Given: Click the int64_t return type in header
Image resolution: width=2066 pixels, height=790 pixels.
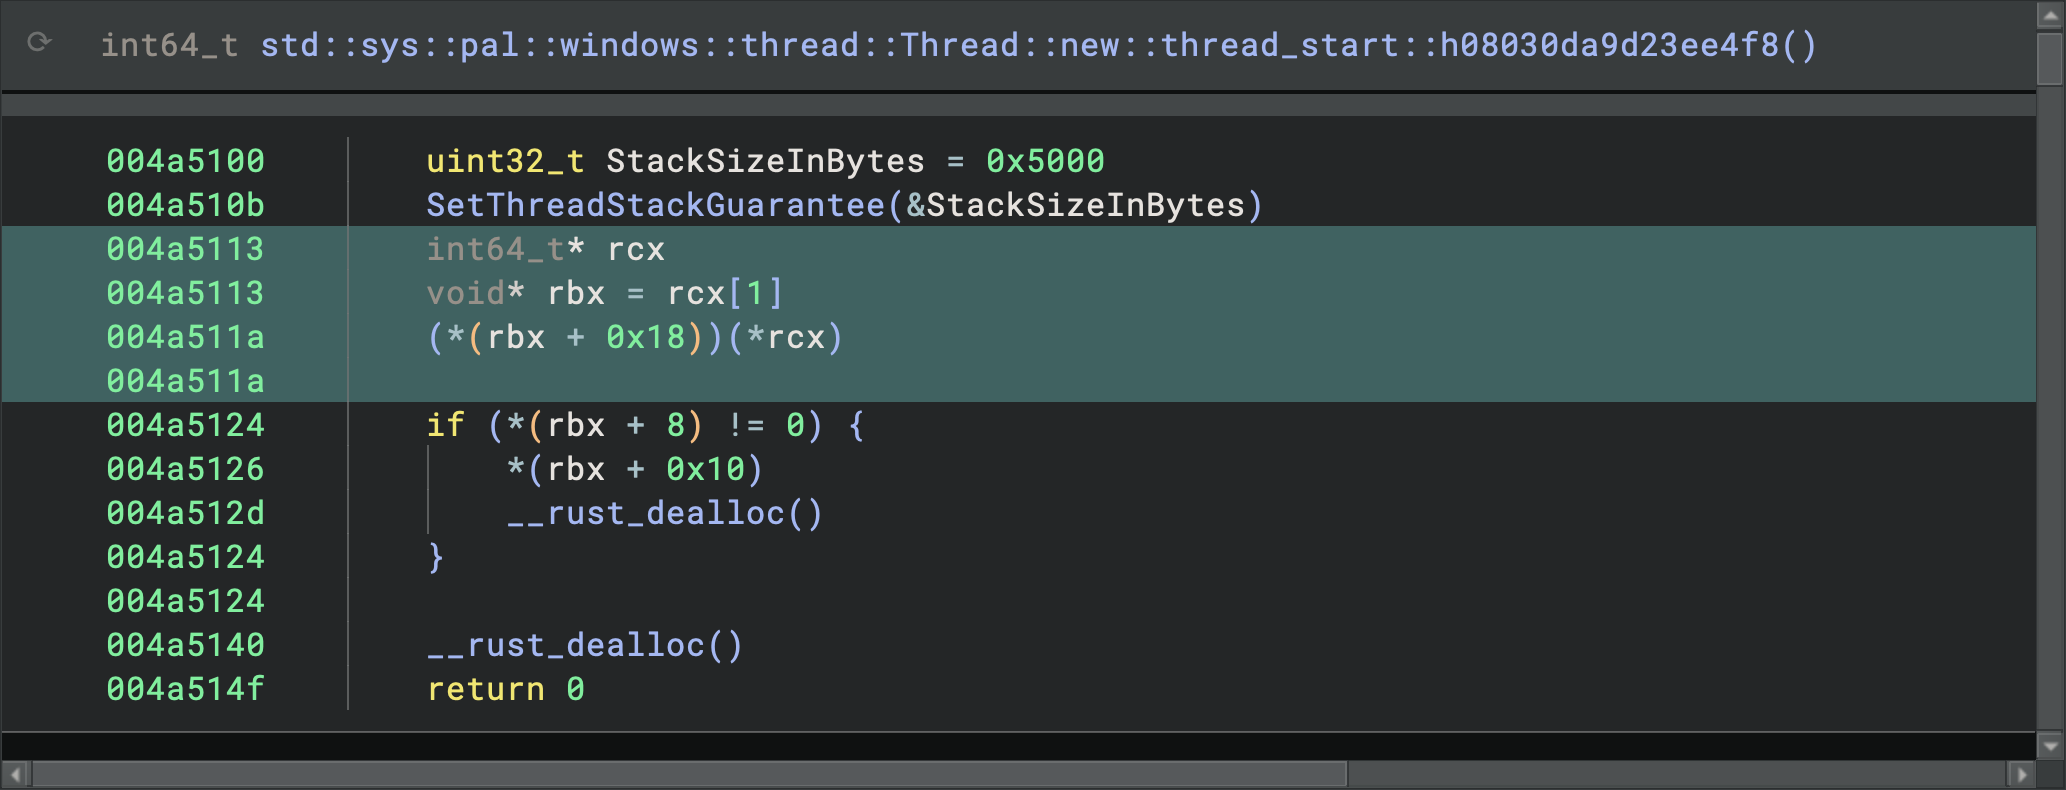Looking at the screenshot, I should tap(169, 45).
